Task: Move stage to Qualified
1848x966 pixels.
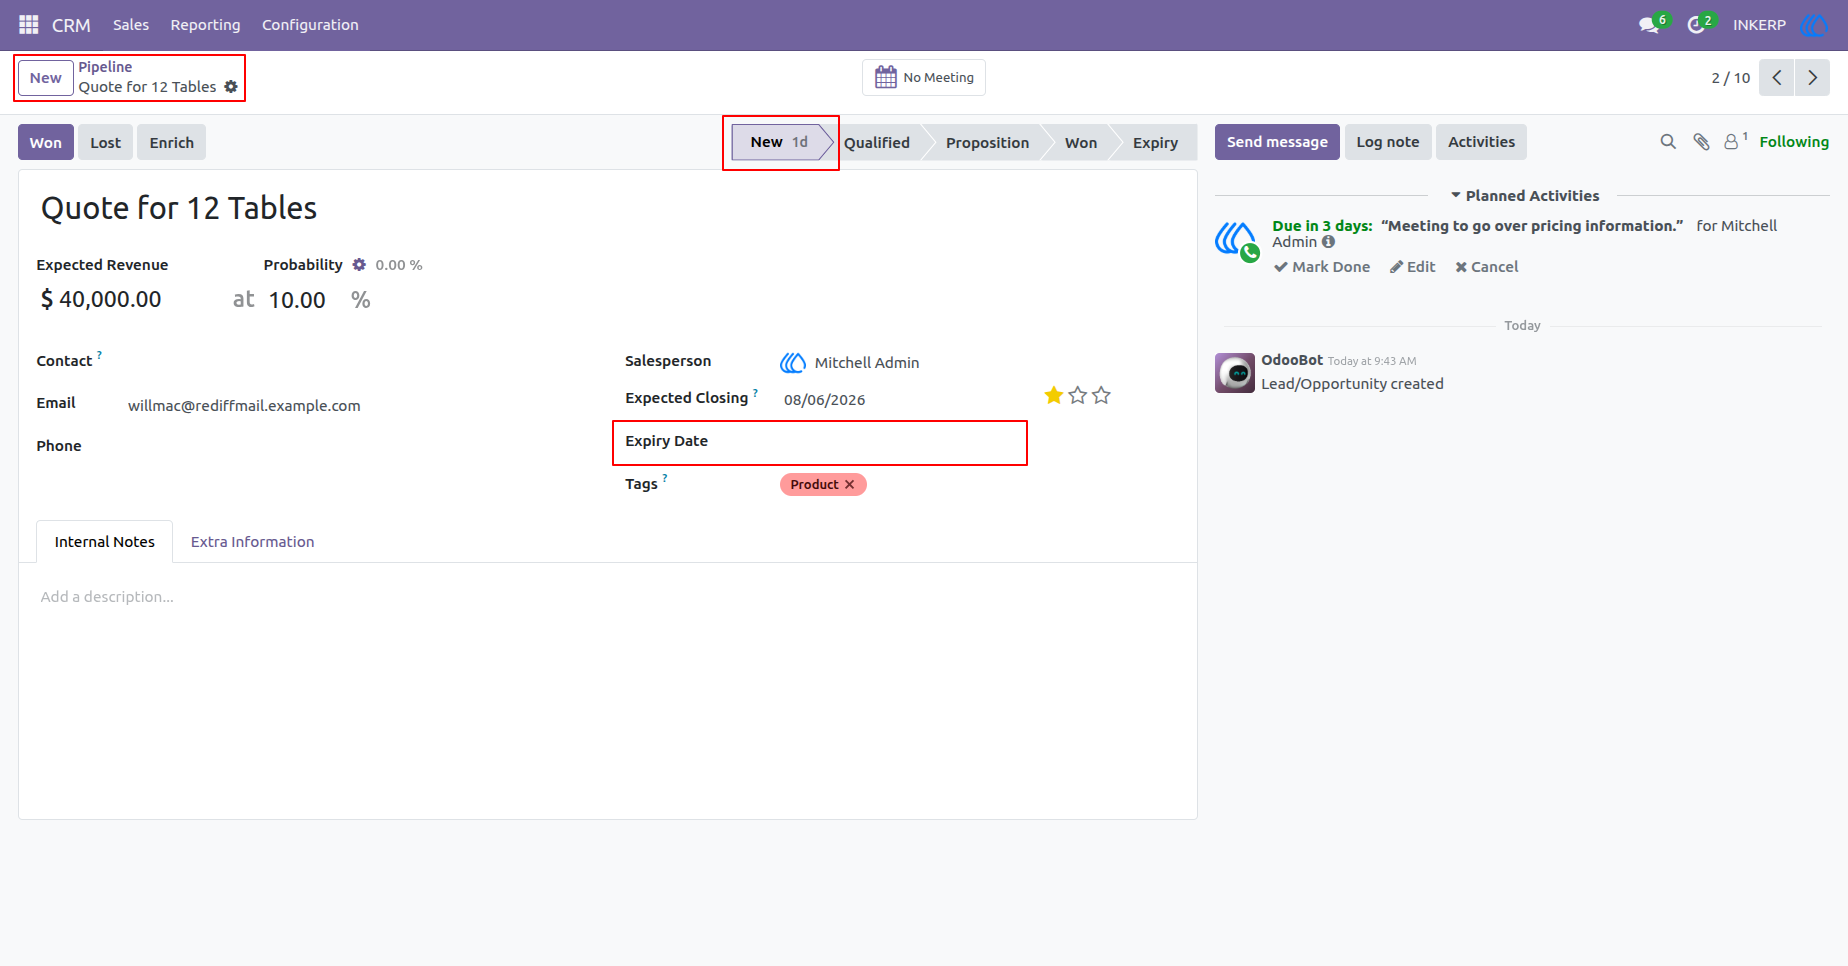Action: click(x=877, y=143)
